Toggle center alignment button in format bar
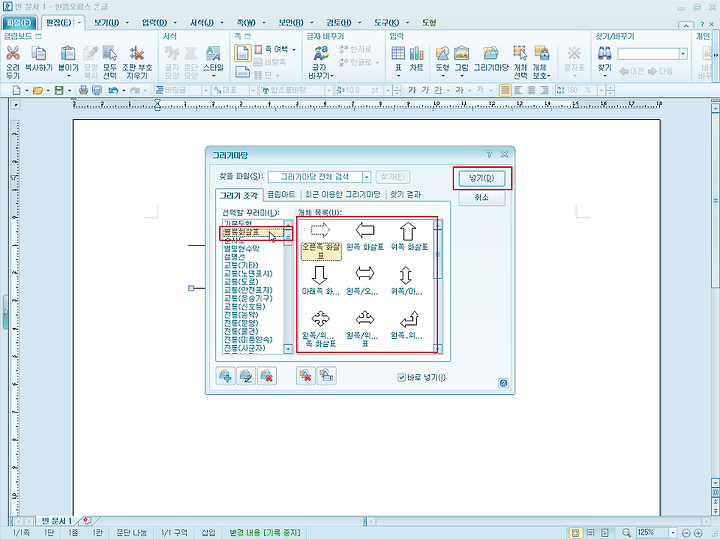 pyautogui.click(x=531, y=90)
